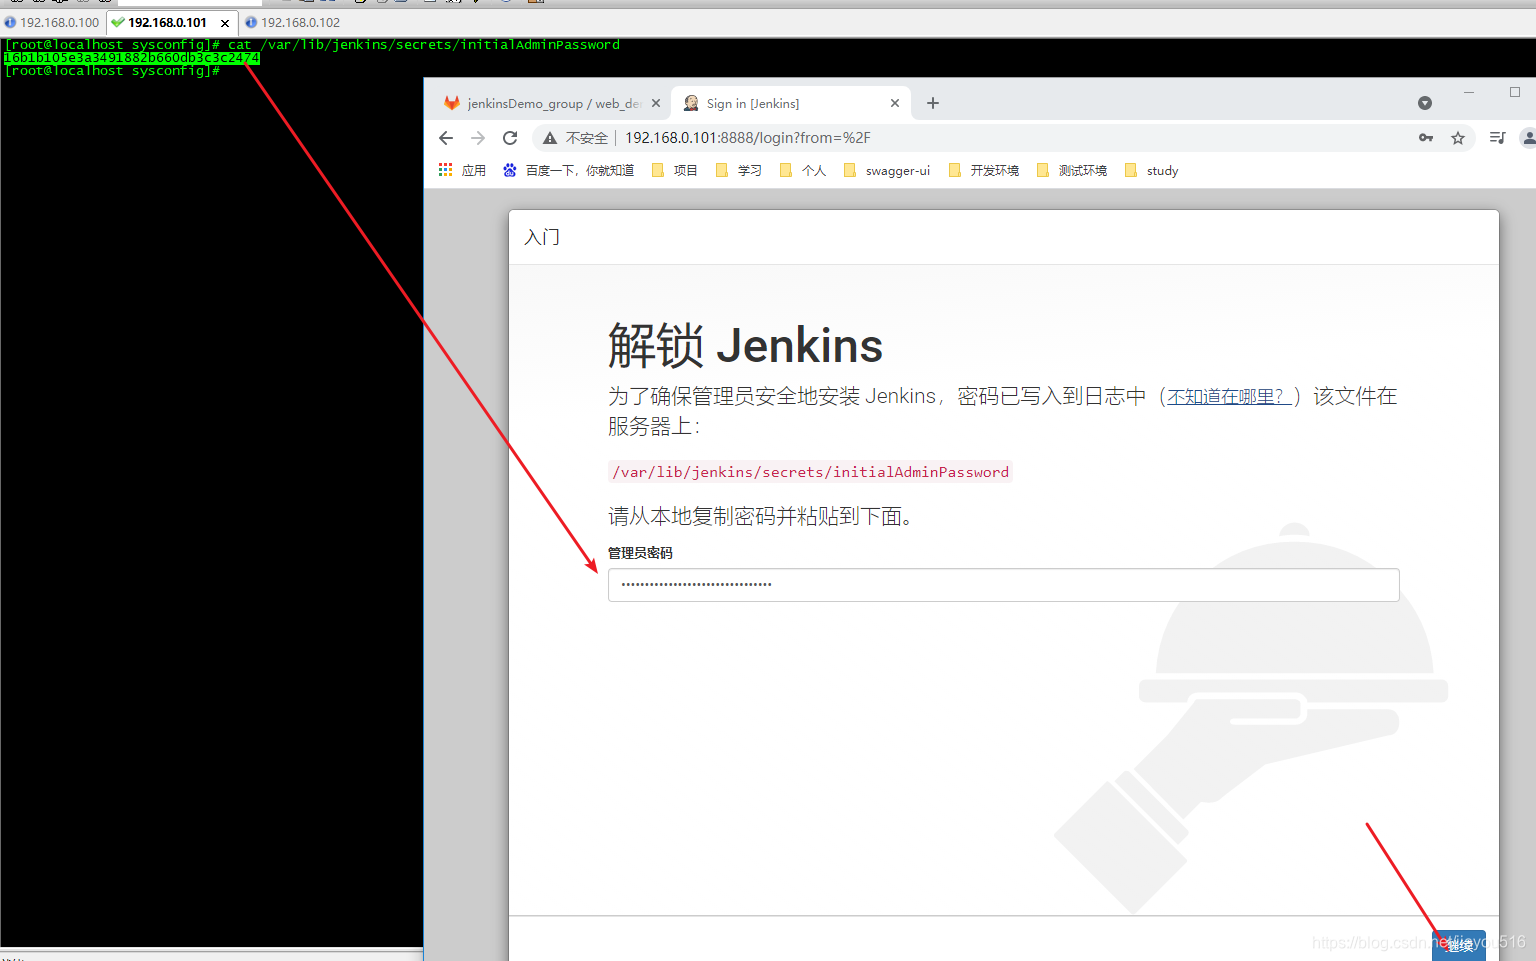The width and height of the screenshot is (1536, 961).
Task: Close the jenkinsDemo_group browser tab
Action: click(x=656, y=103)
